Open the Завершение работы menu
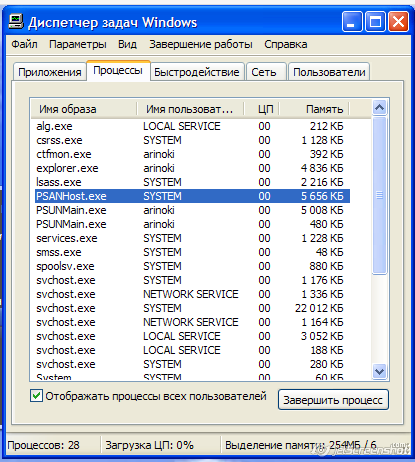This screenshot has height=462, width=415. click(201, 44)
